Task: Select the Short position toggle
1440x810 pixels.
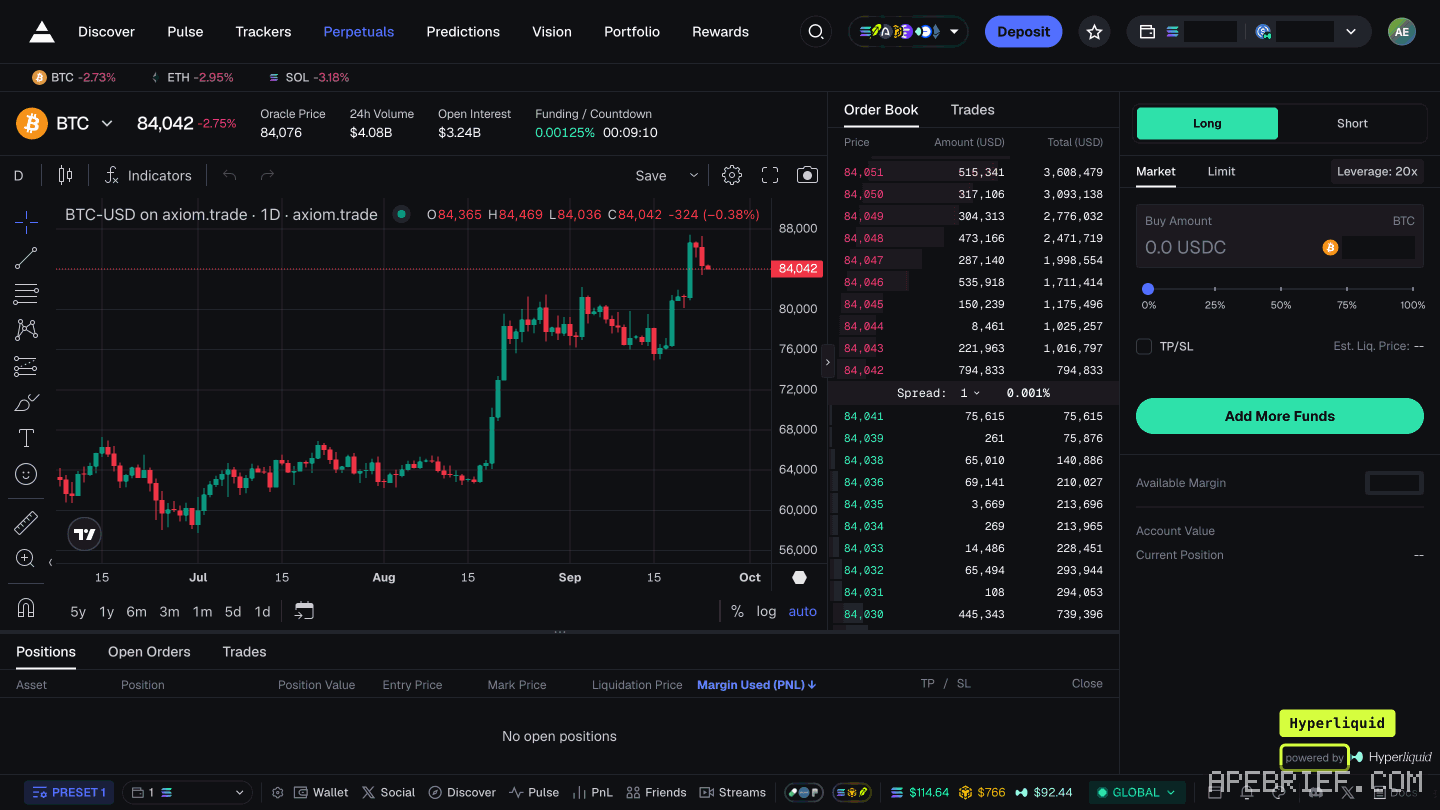Action: coord(1352,123)
